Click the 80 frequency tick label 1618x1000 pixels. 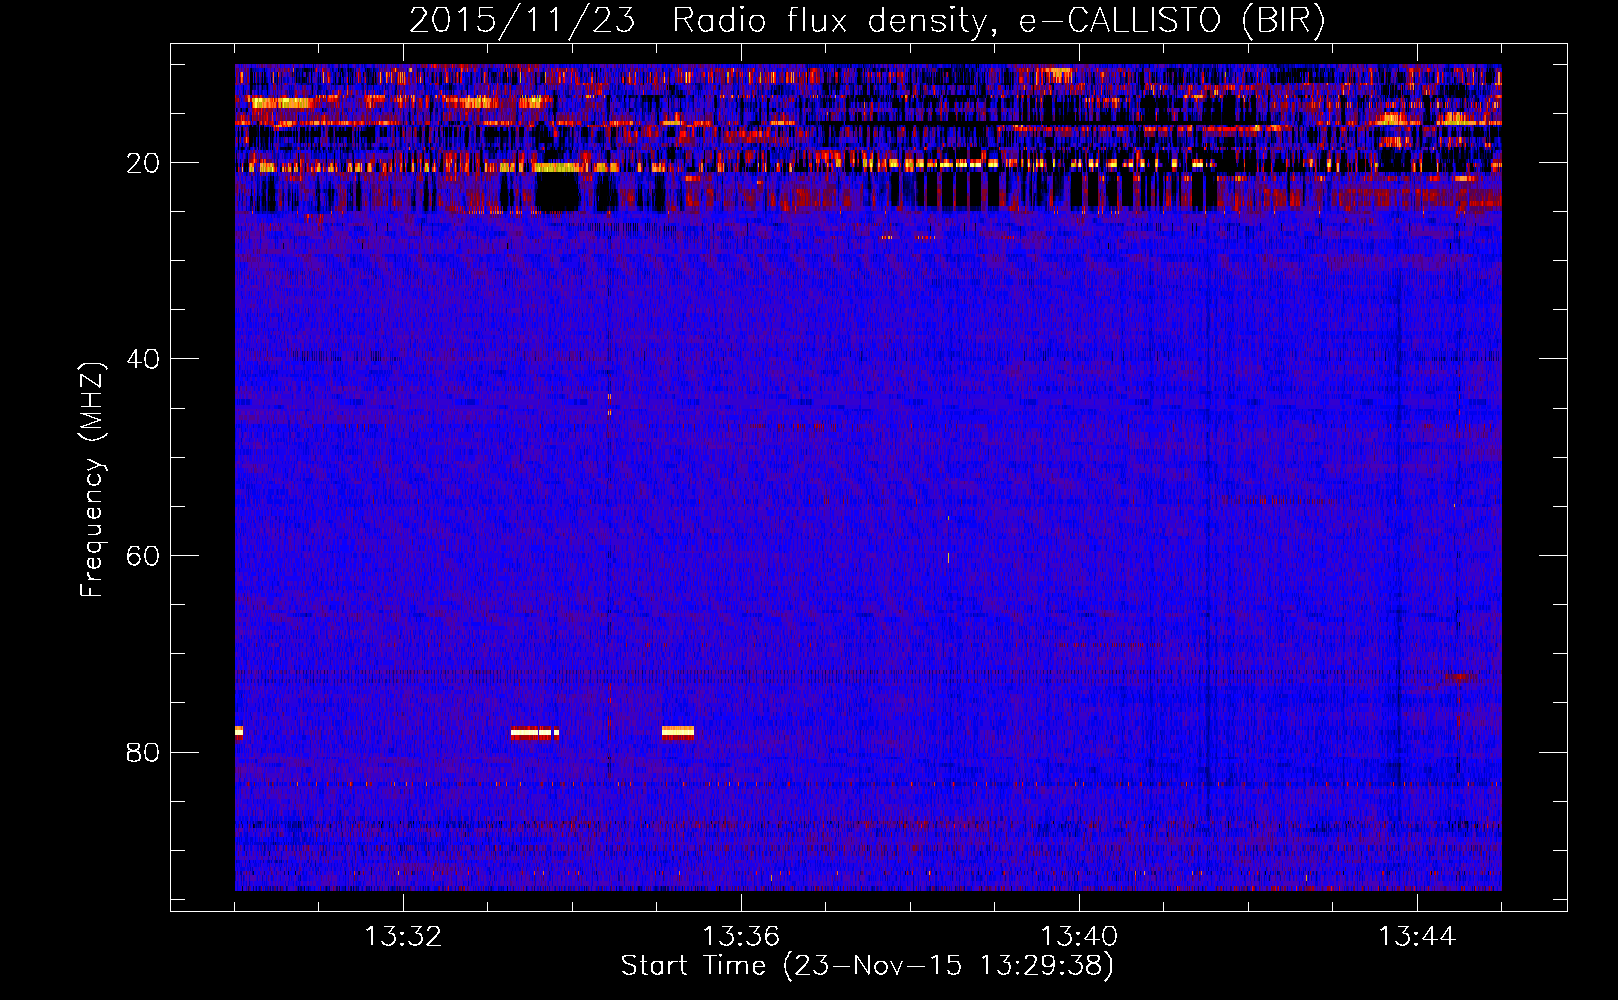pos(144,752)
